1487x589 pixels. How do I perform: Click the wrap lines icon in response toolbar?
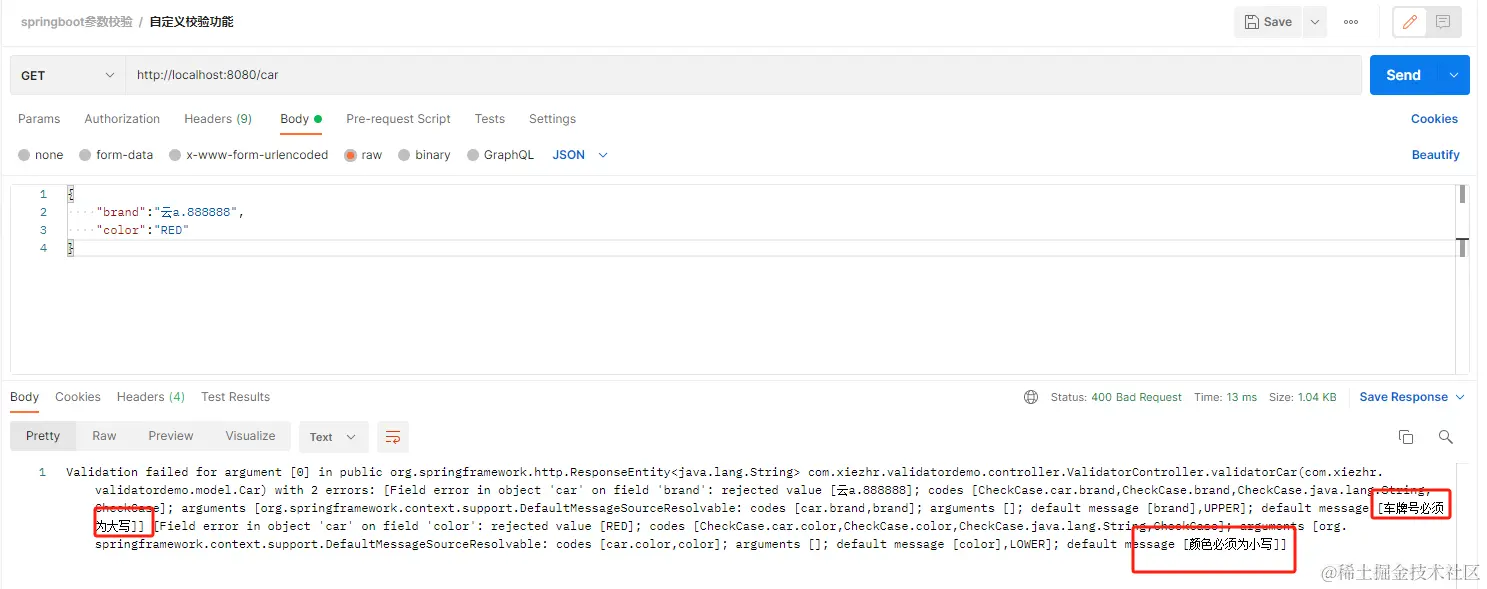click(x=393, y=437)
